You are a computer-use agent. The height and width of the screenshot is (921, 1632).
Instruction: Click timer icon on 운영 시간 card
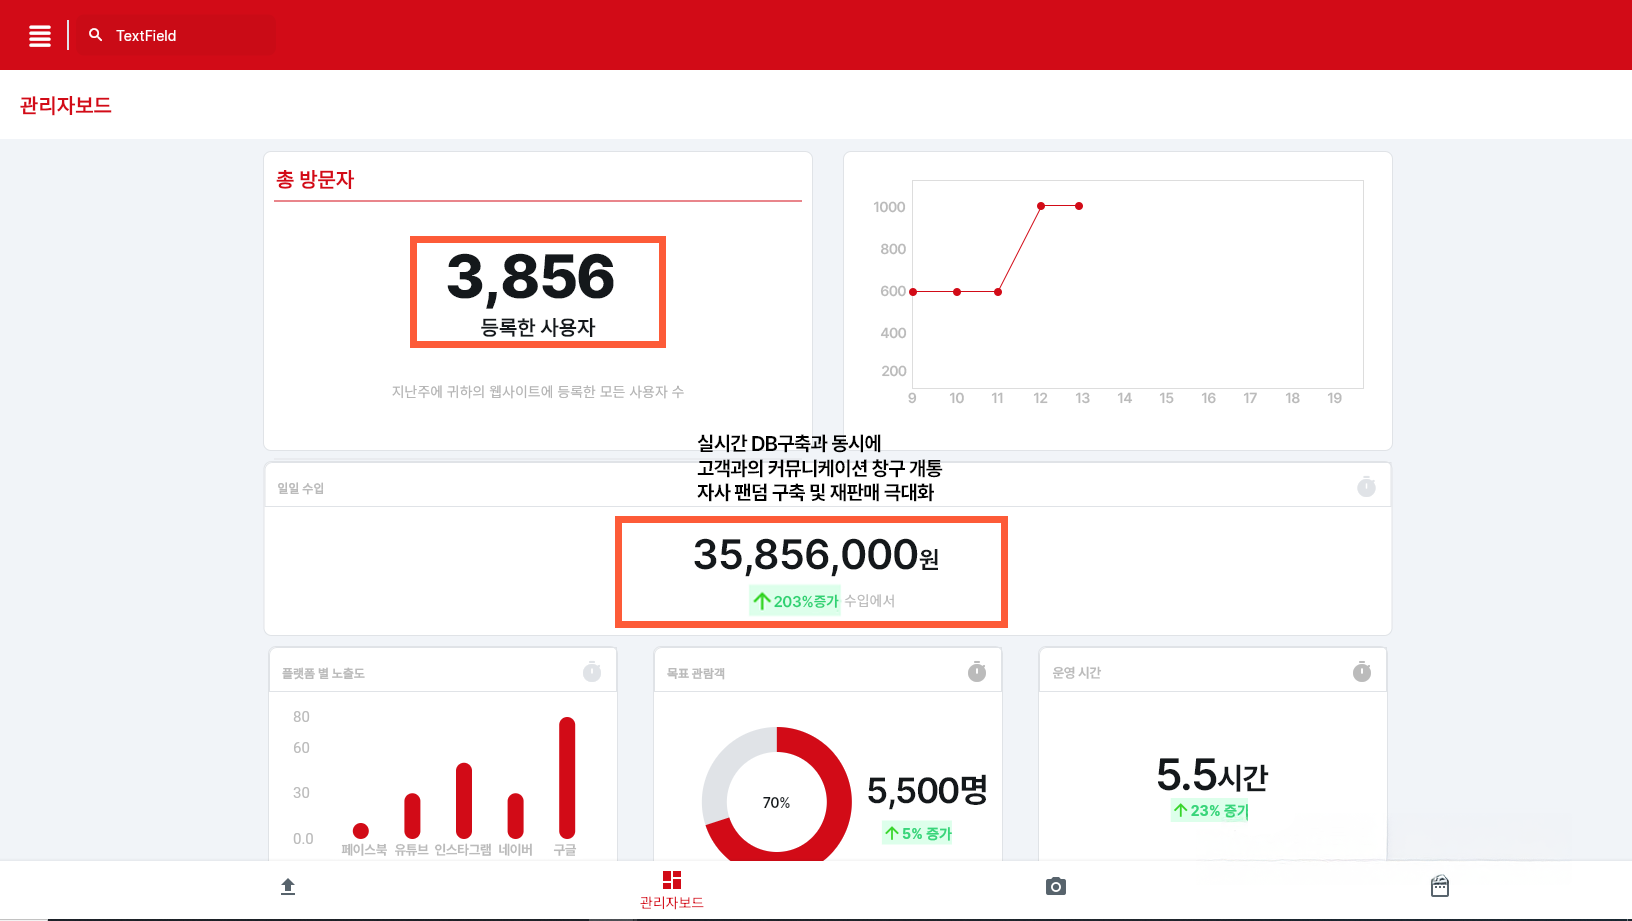tap(1362, 672)
